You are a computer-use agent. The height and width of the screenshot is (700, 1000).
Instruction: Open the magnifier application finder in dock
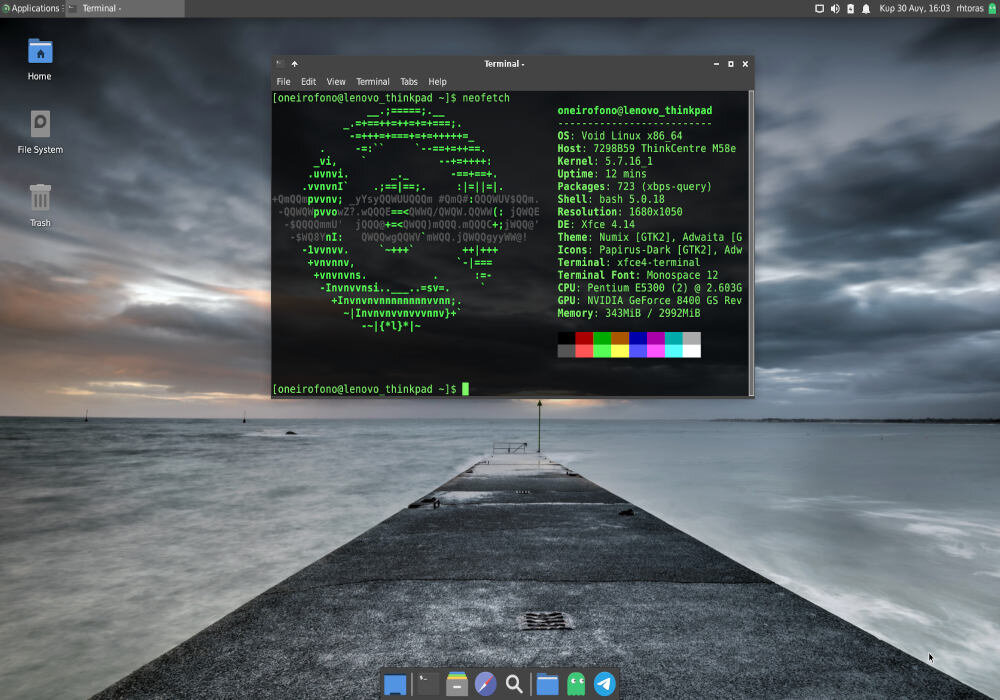tap(514, 684)
